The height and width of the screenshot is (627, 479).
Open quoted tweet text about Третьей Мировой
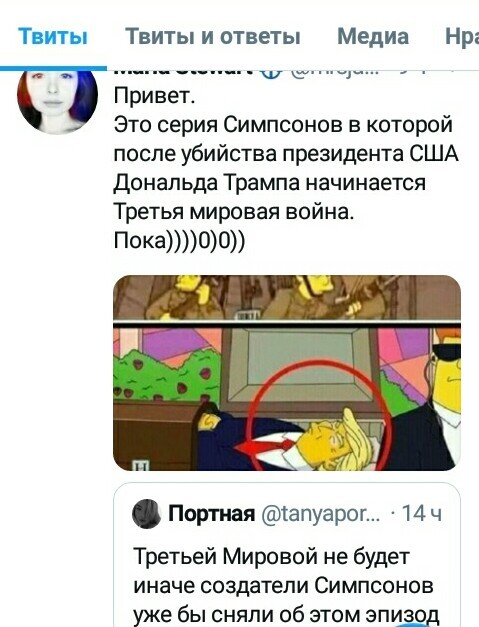pos(286,586)
